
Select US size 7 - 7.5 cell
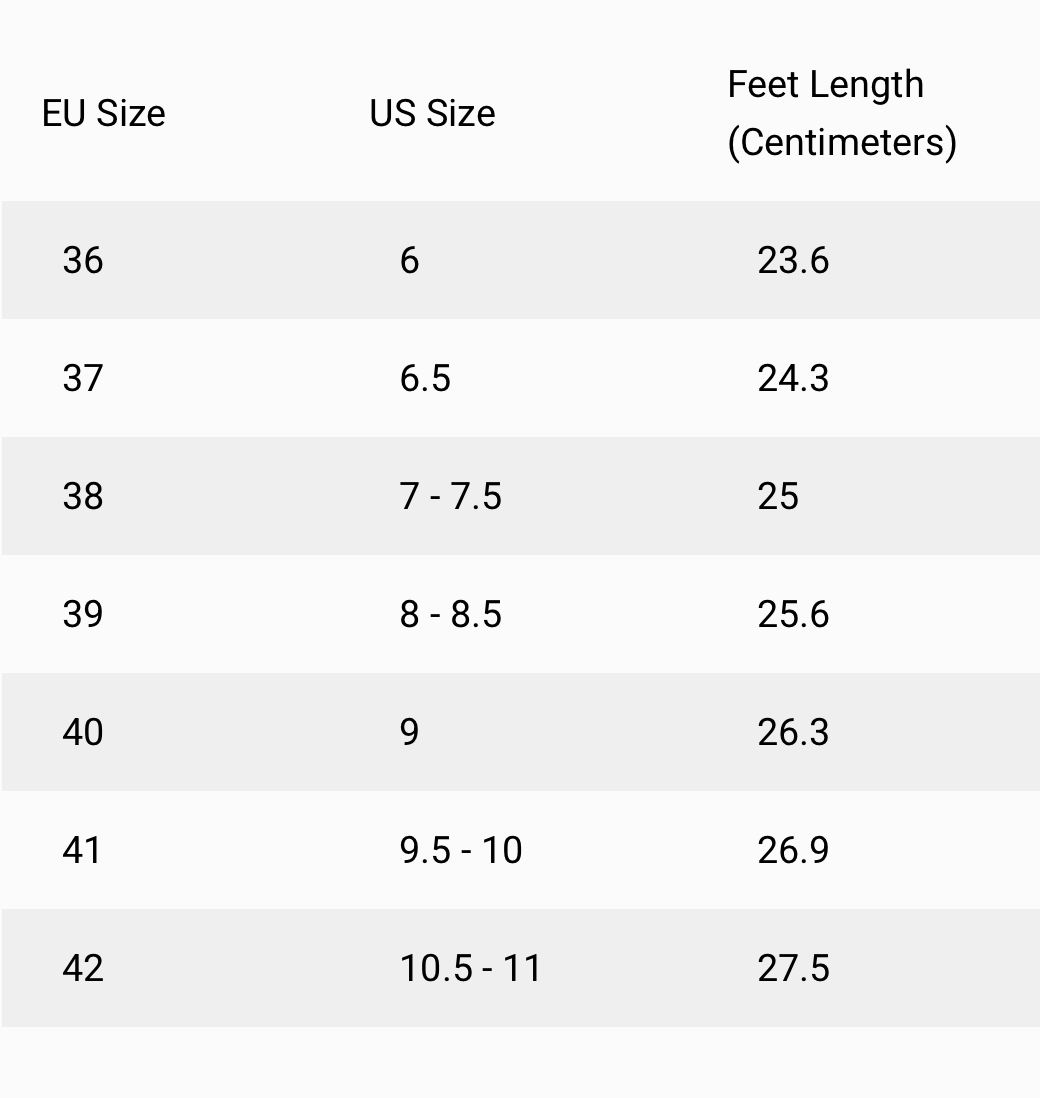[x=450, y=496]
